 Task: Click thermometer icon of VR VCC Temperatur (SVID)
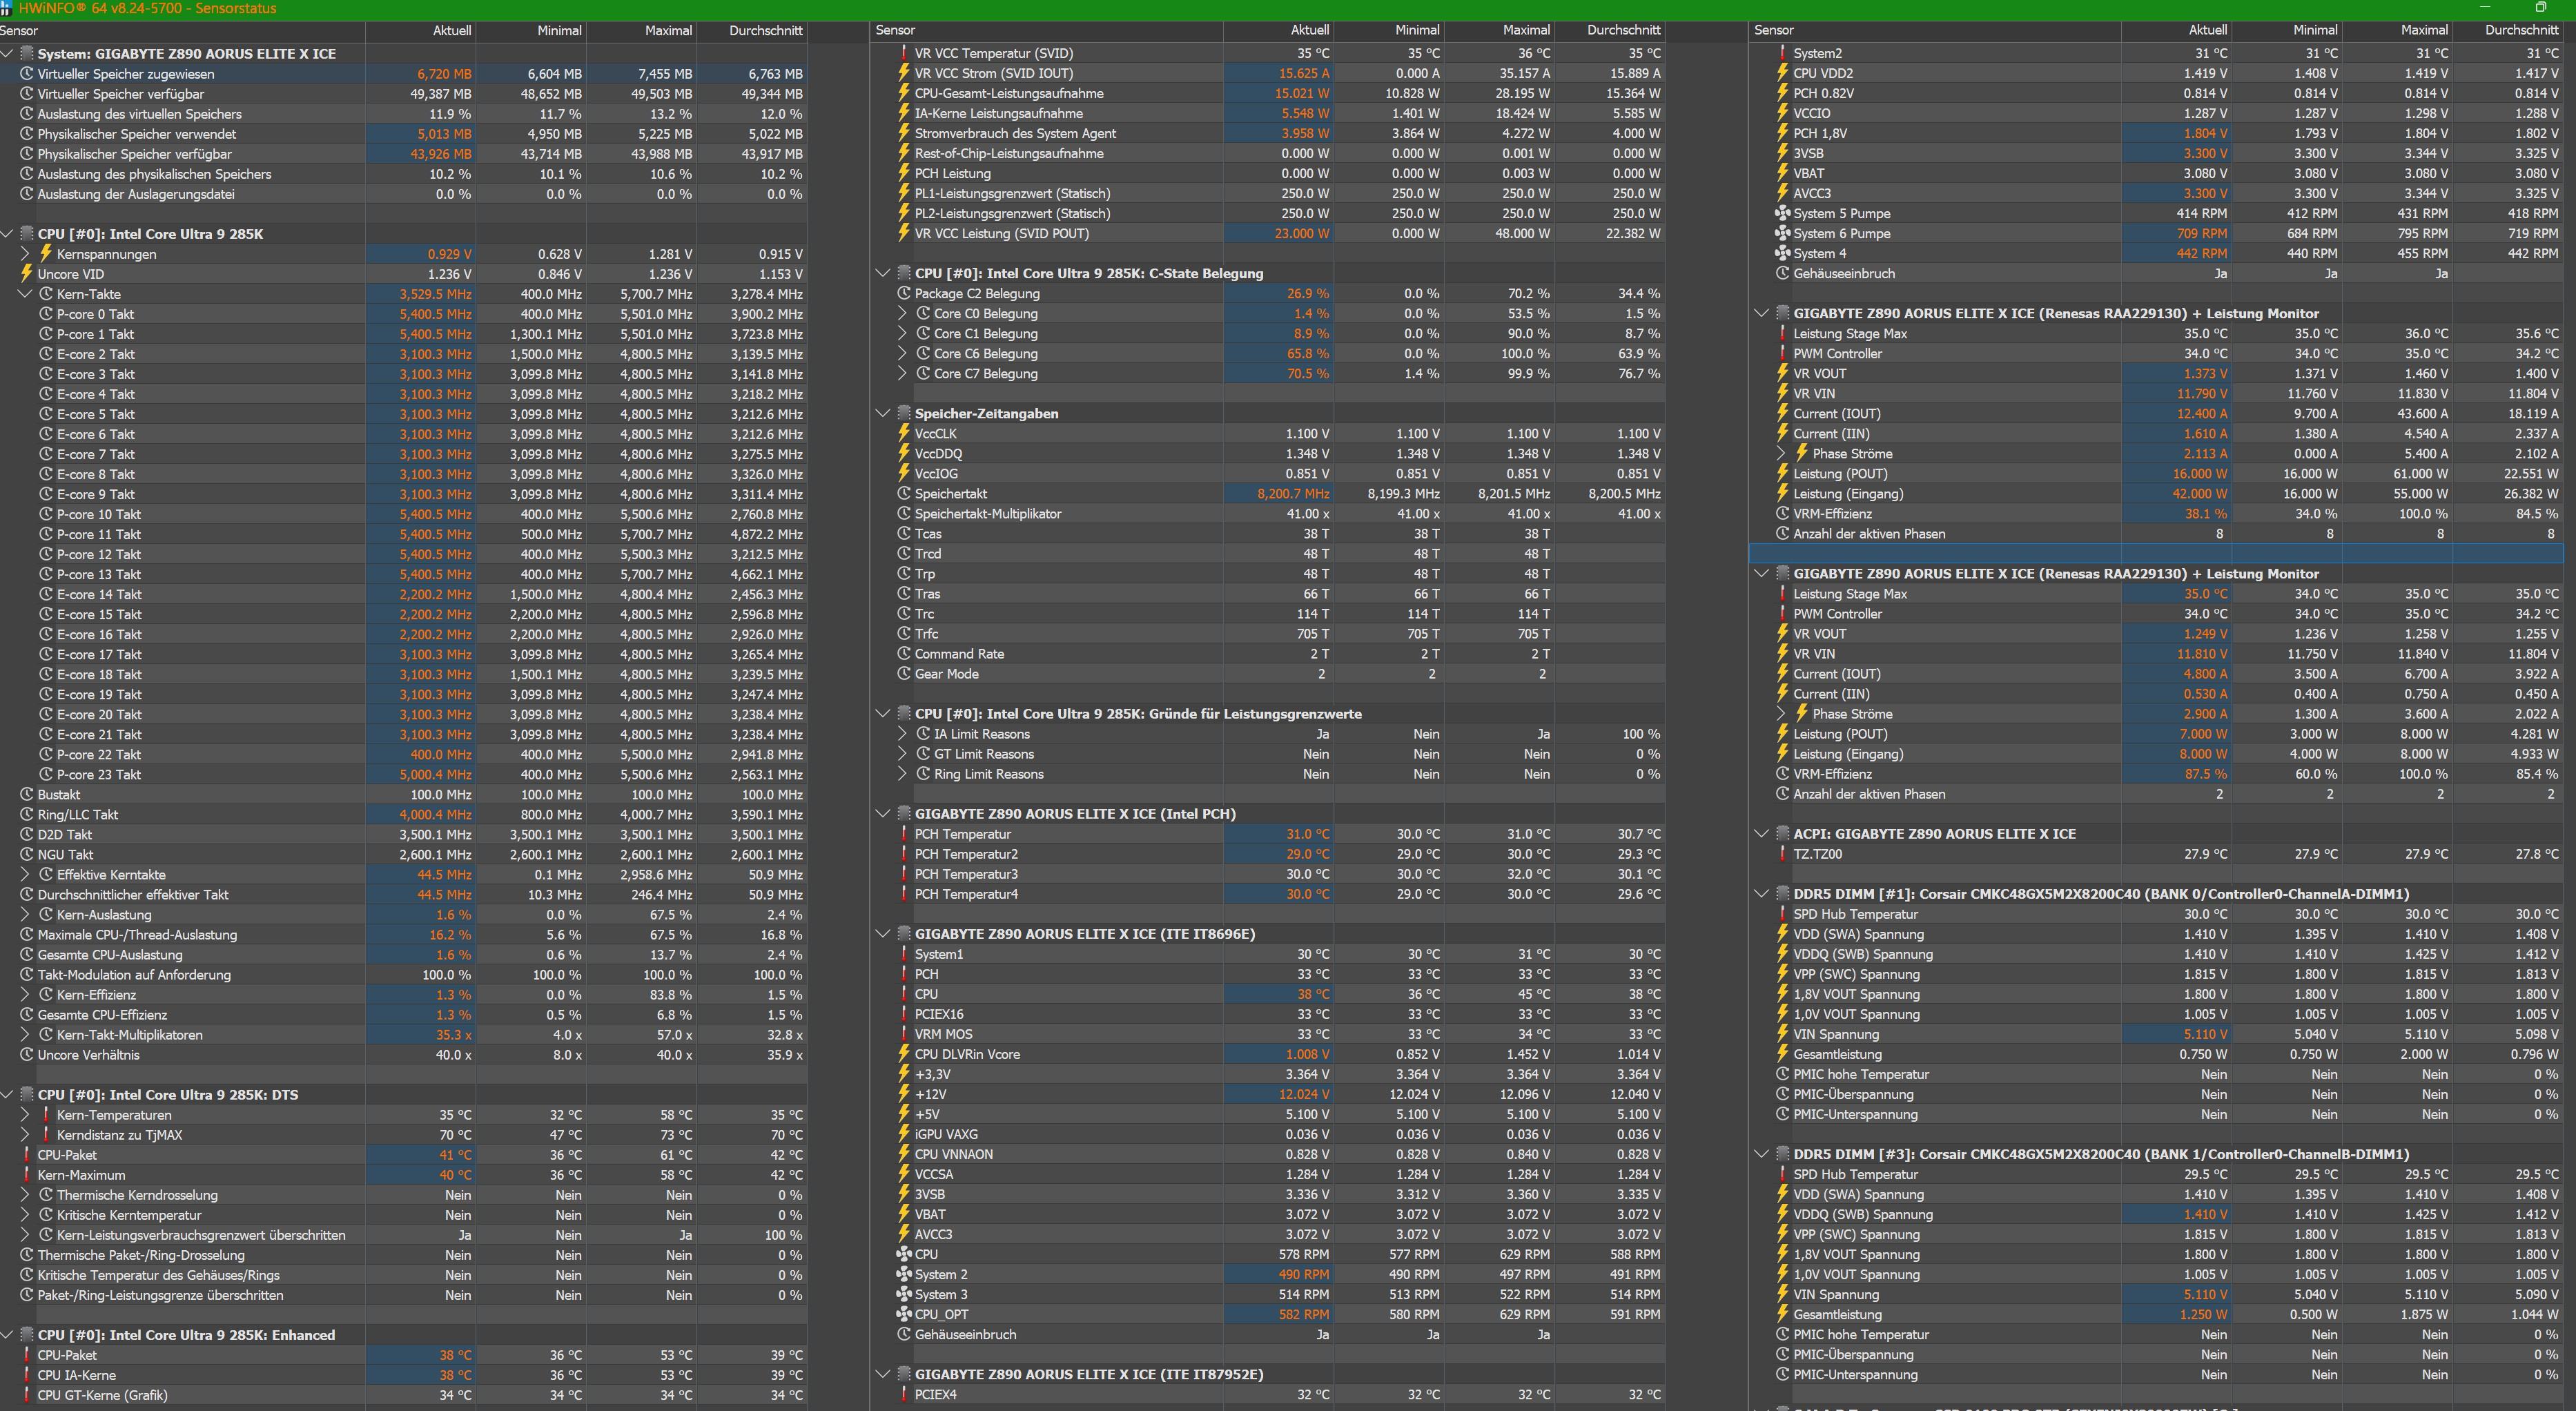[x=904, y=53]
